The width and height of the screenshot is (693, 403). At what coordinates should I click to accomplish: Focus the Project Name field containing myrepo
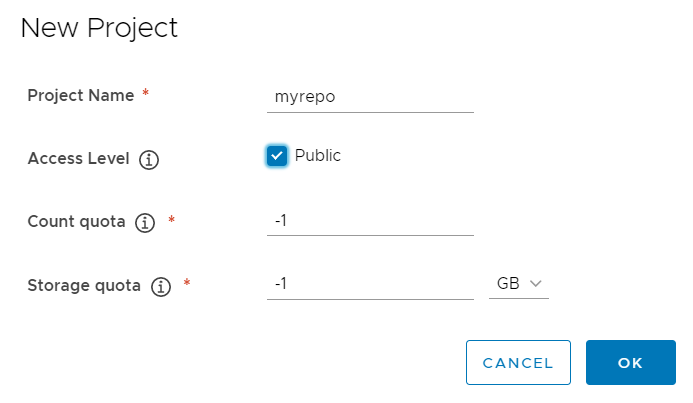pos(370,98)
